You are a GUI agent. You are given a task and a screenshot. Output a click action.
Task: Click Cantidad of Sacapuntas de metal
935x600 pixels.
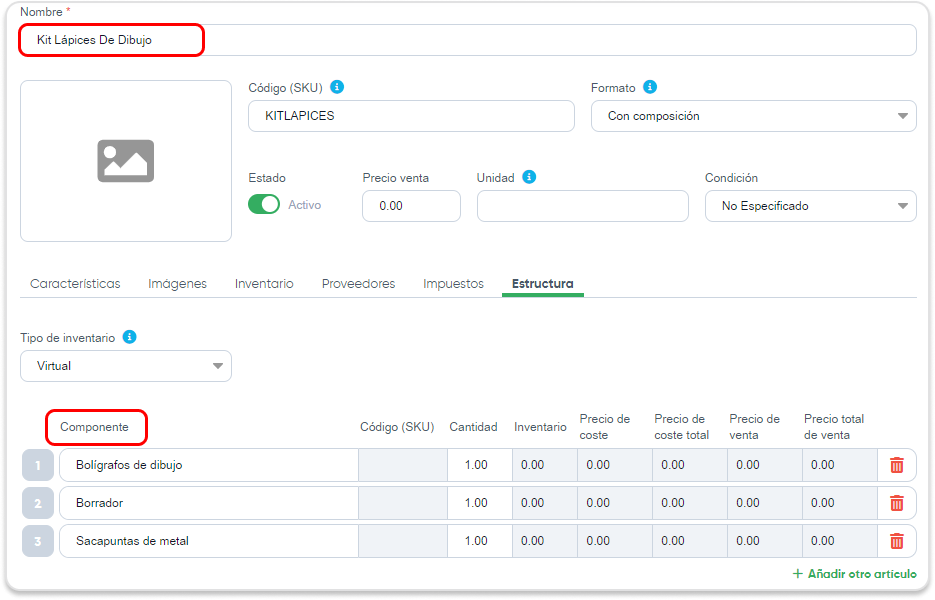(480, 541)
